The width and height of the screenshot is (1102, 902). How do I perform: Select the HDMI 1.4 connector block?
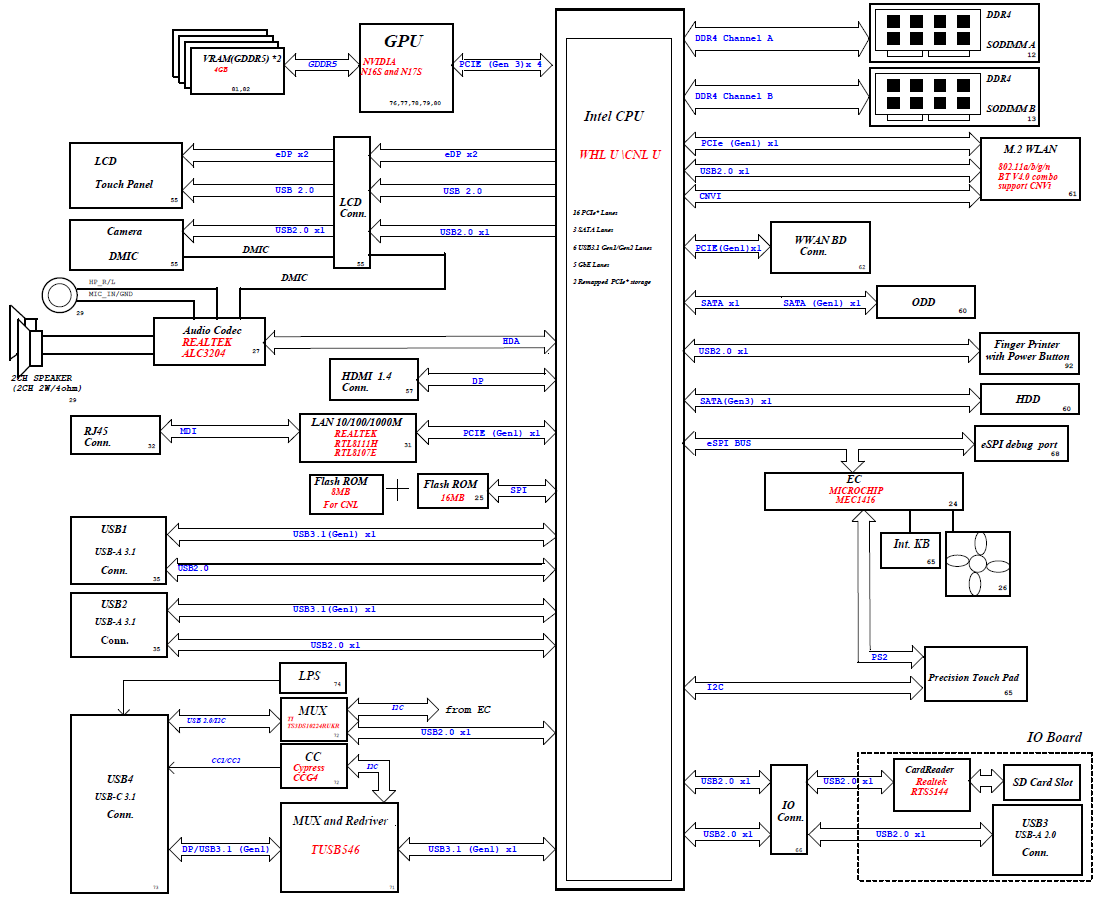pos(373,381)
